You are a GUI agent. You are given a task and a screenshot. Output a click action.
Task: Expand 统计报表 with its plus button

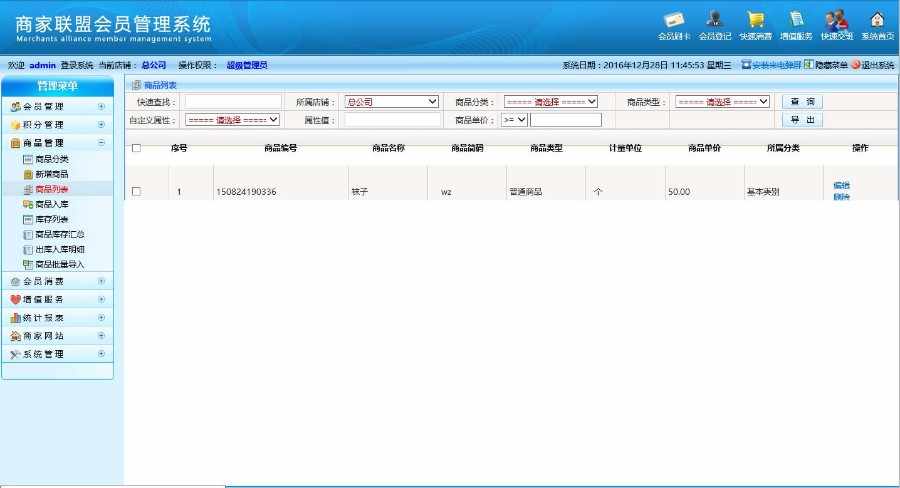[102, 317]
